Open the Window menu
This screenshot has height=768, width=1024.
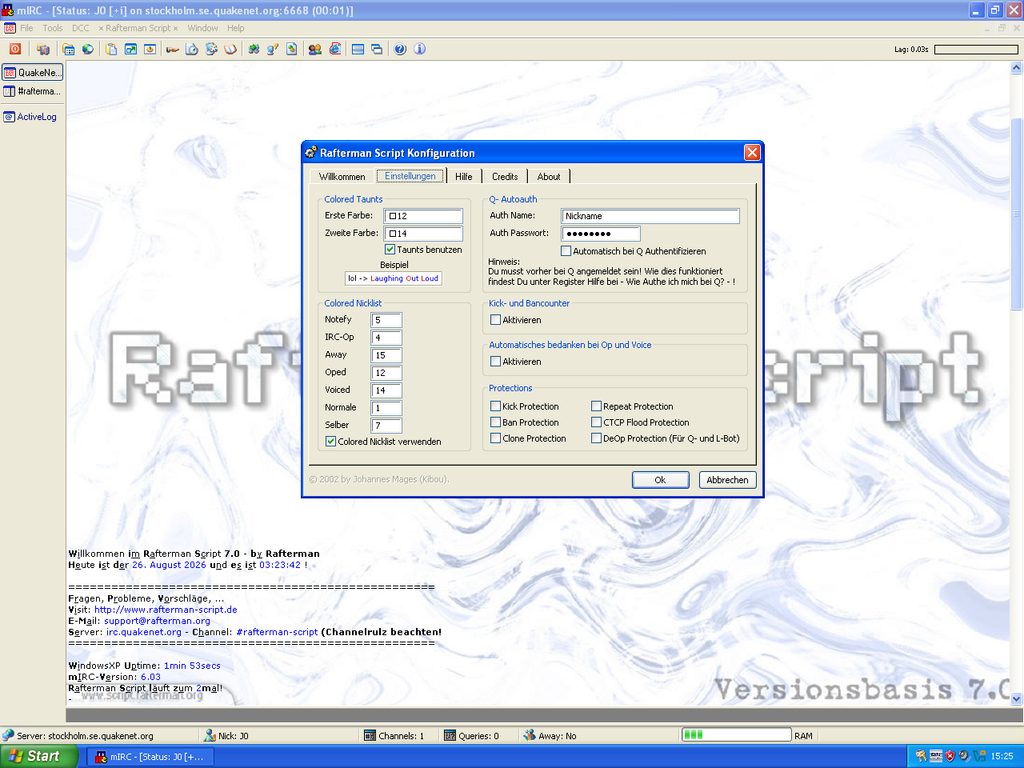(x=202, y=28)
